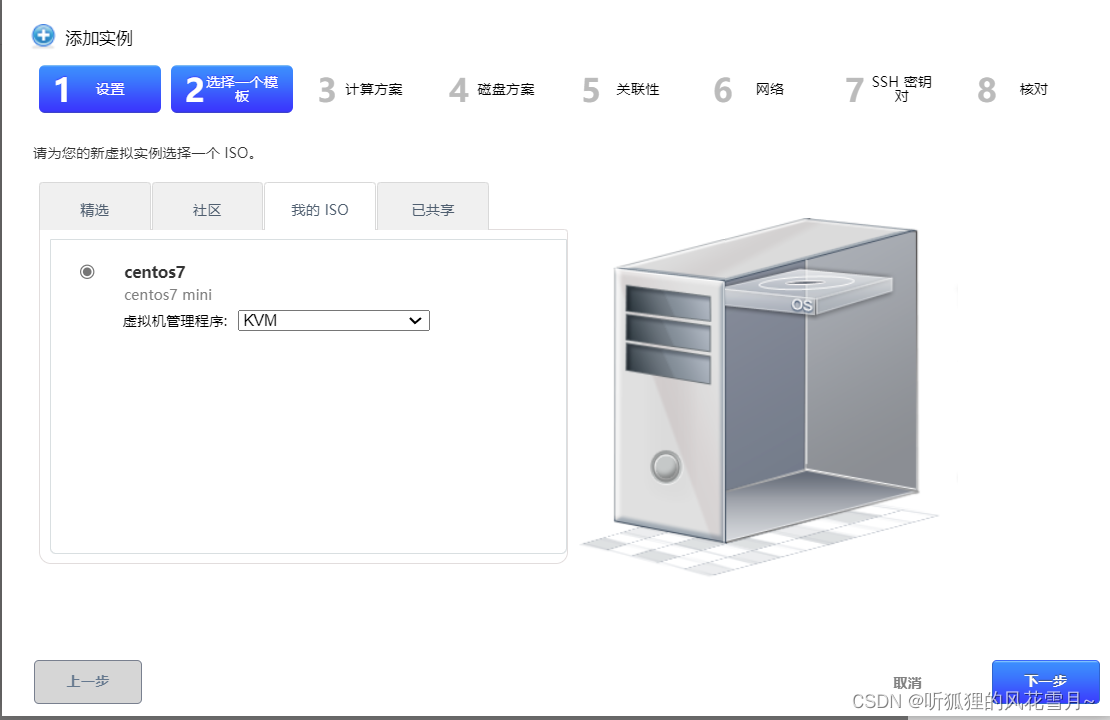Viewport: 1110px width, 720px height.
Task: Select the centos7 ISO radio button
Action: pyautogui.click(x=87, y=272)
